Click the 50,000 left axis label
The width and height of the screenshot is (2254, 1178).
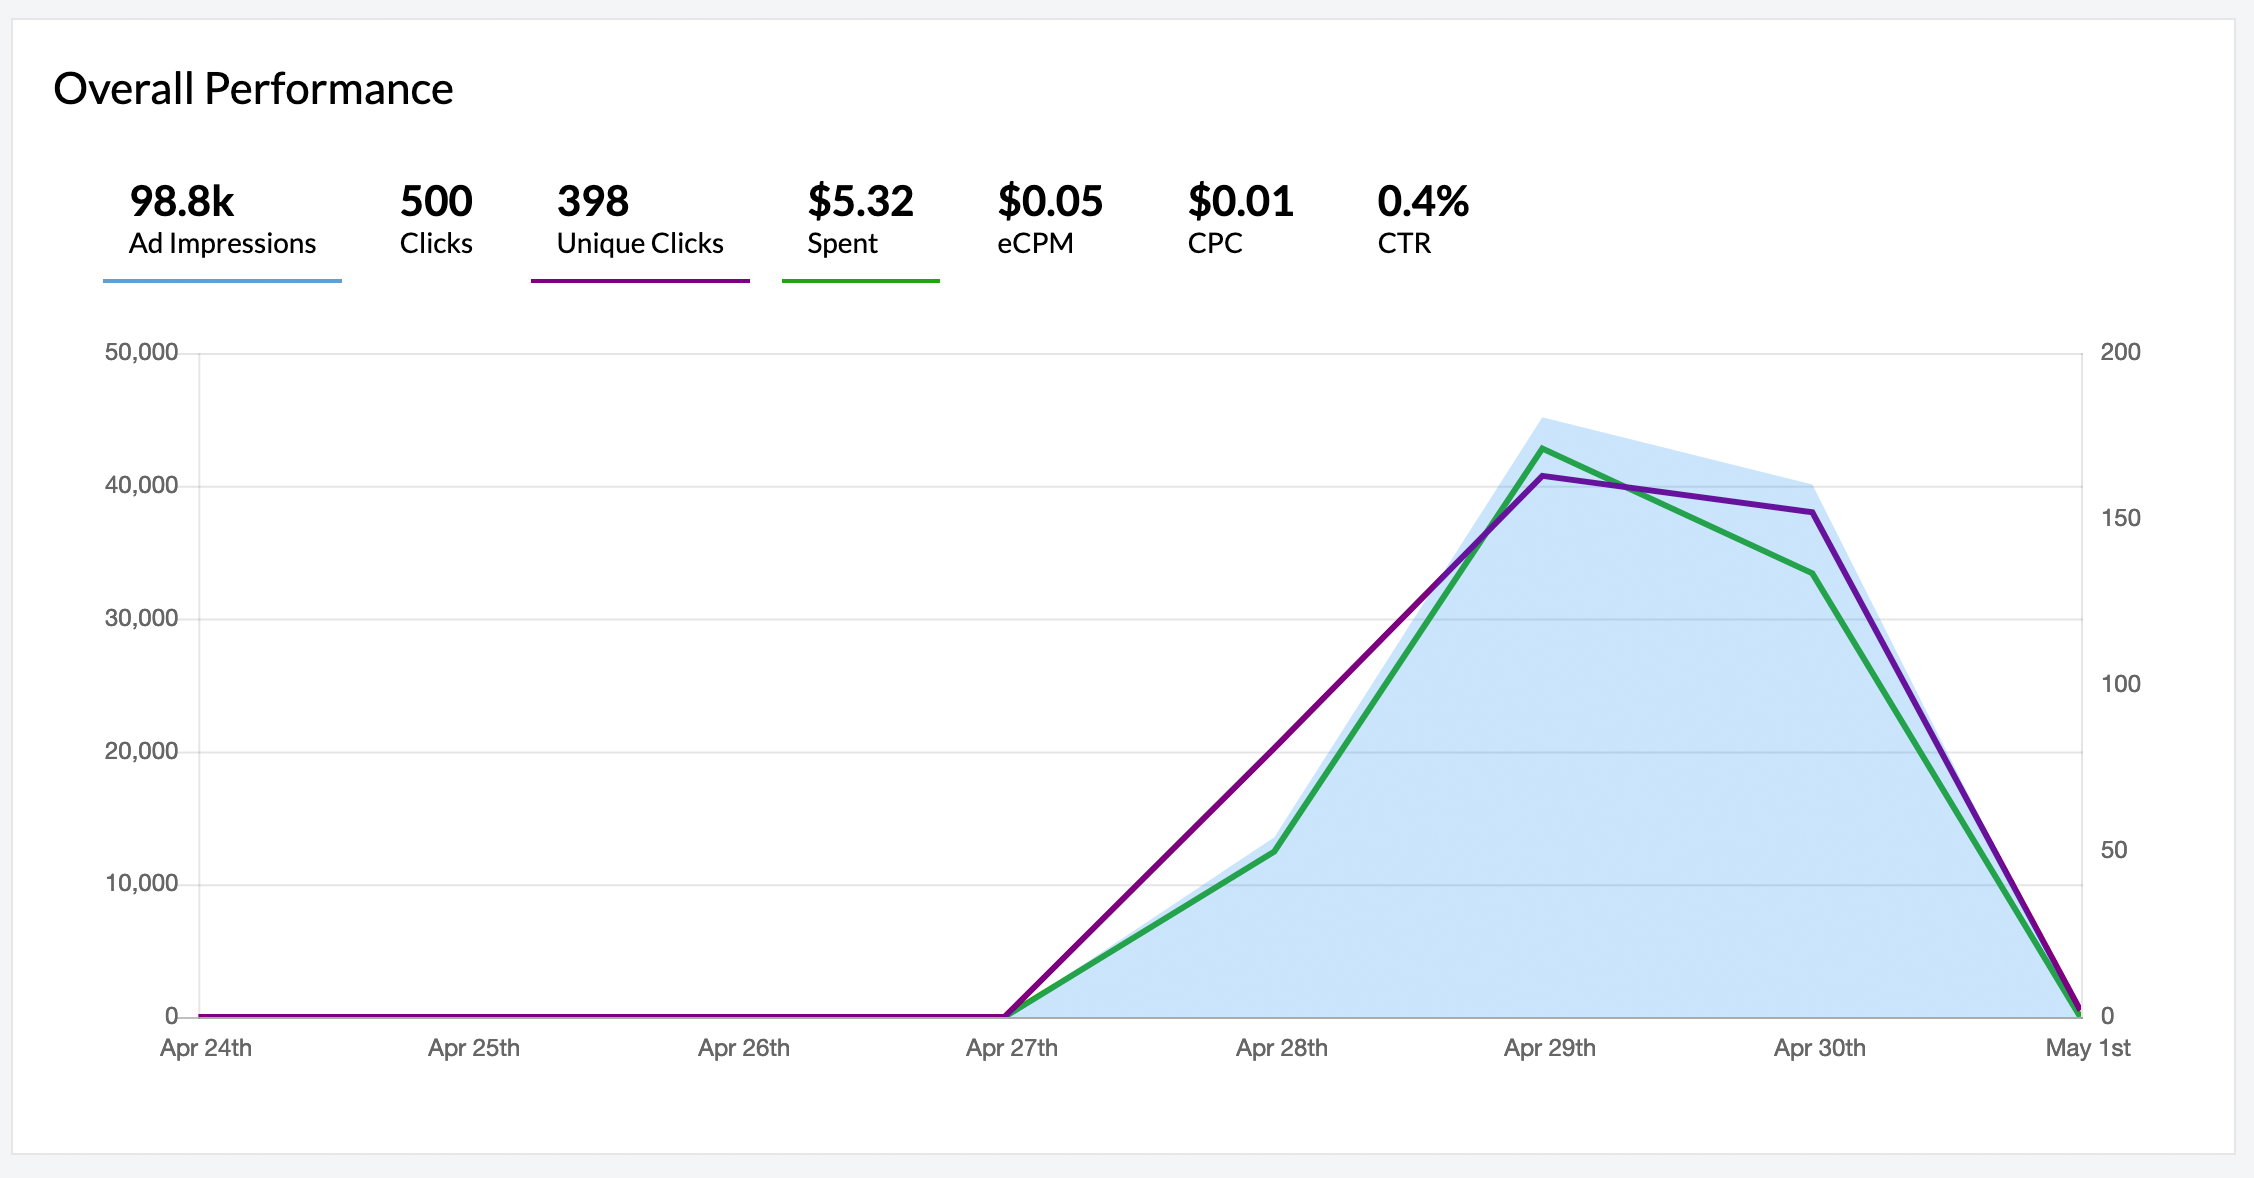coord(141,352)
